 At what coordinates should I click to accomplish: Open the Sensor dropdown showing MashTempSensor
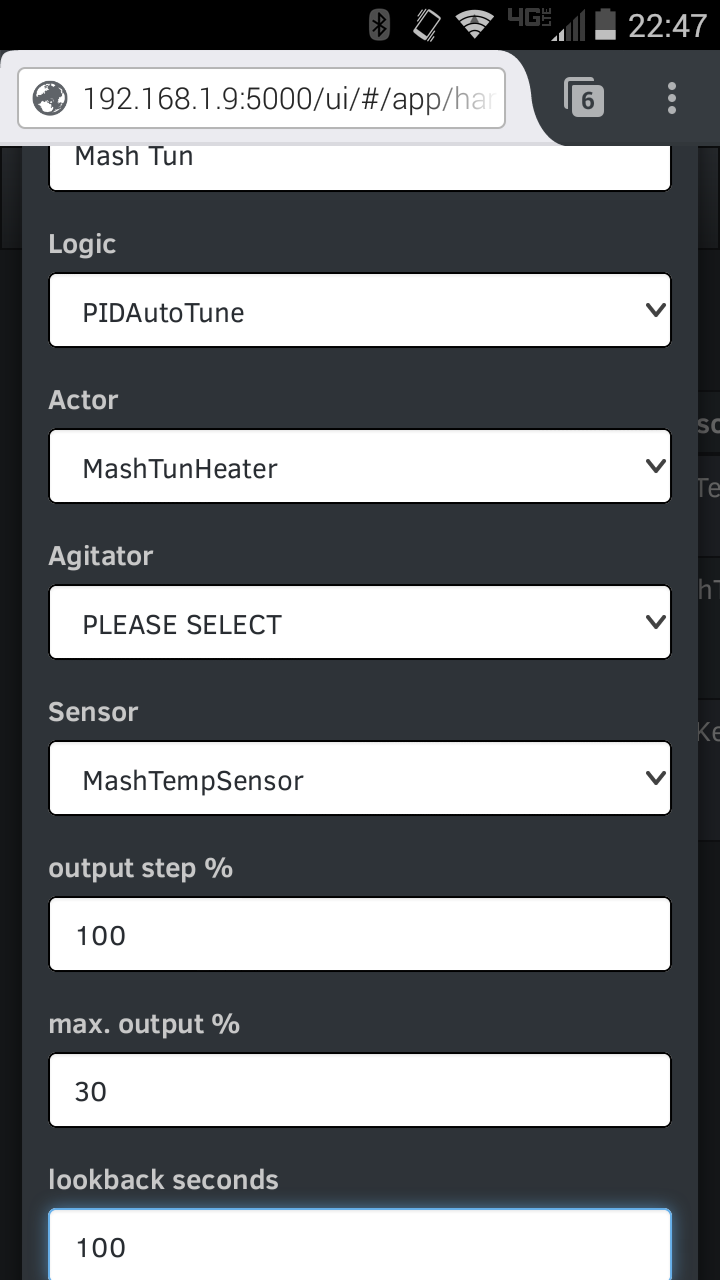360,779
